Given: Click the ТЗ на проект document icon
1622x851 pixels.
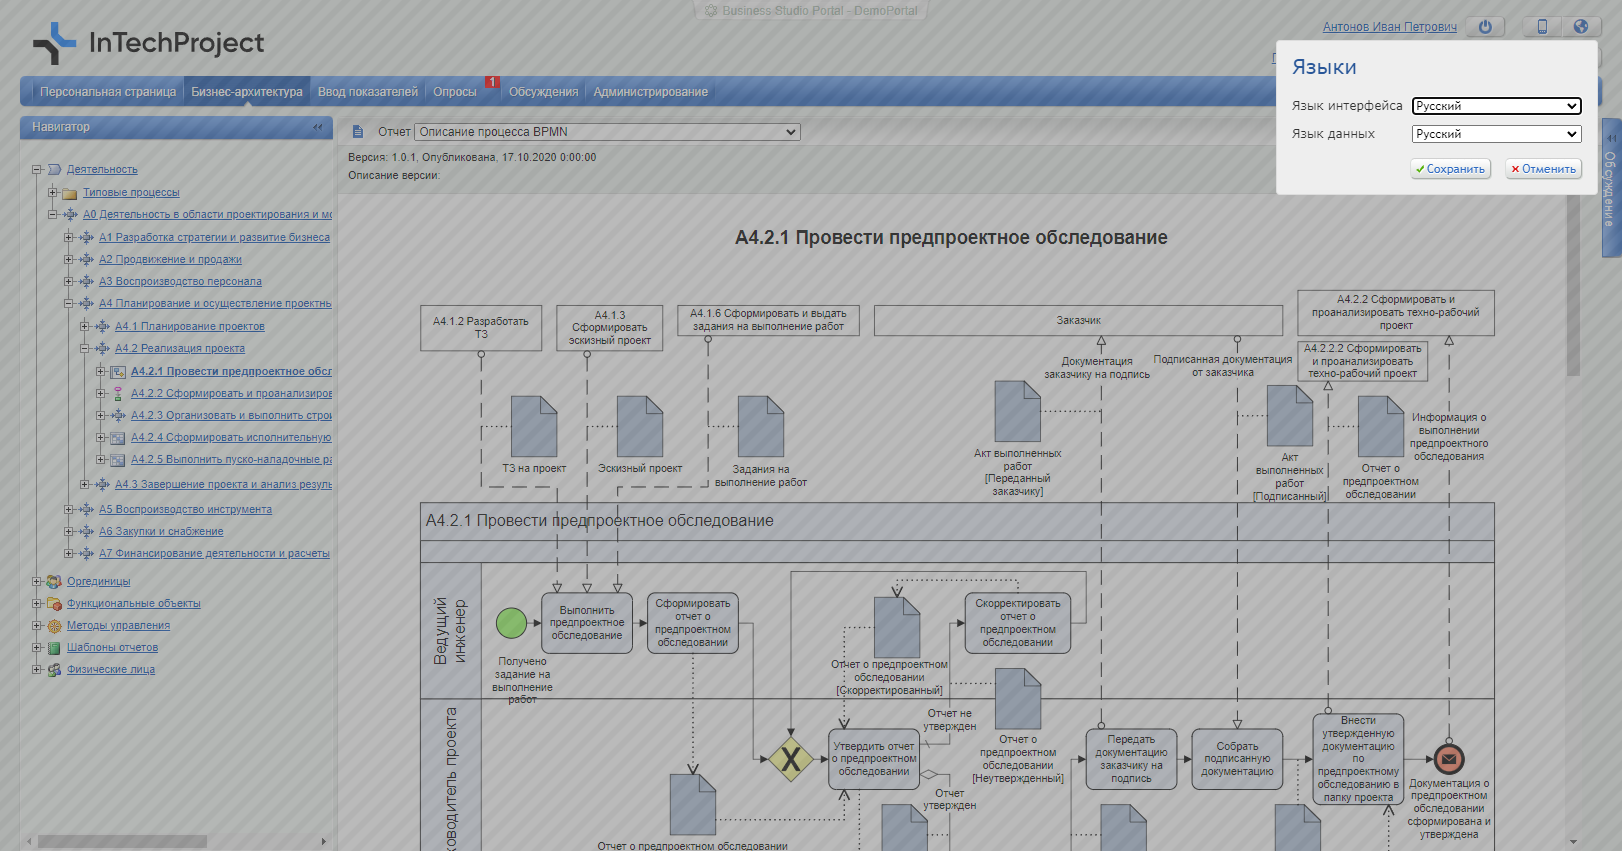Looking at the screenshot, I should coord(534,427).
